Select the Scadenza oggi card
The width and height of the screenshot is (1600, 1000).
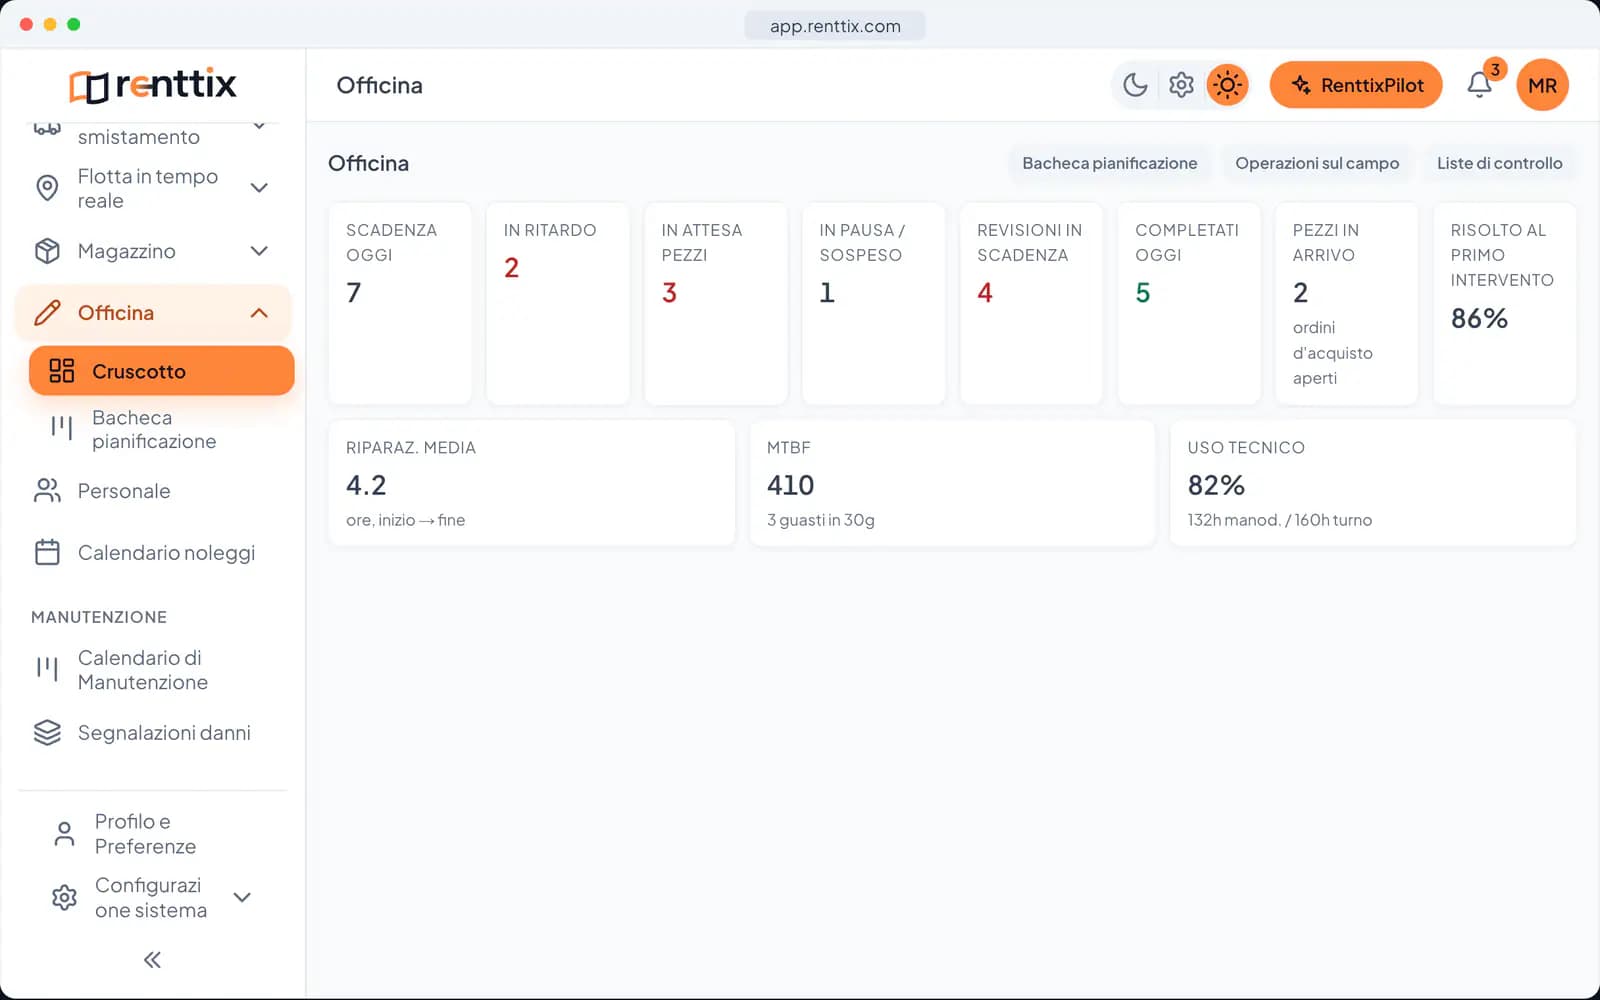(400, 304)
